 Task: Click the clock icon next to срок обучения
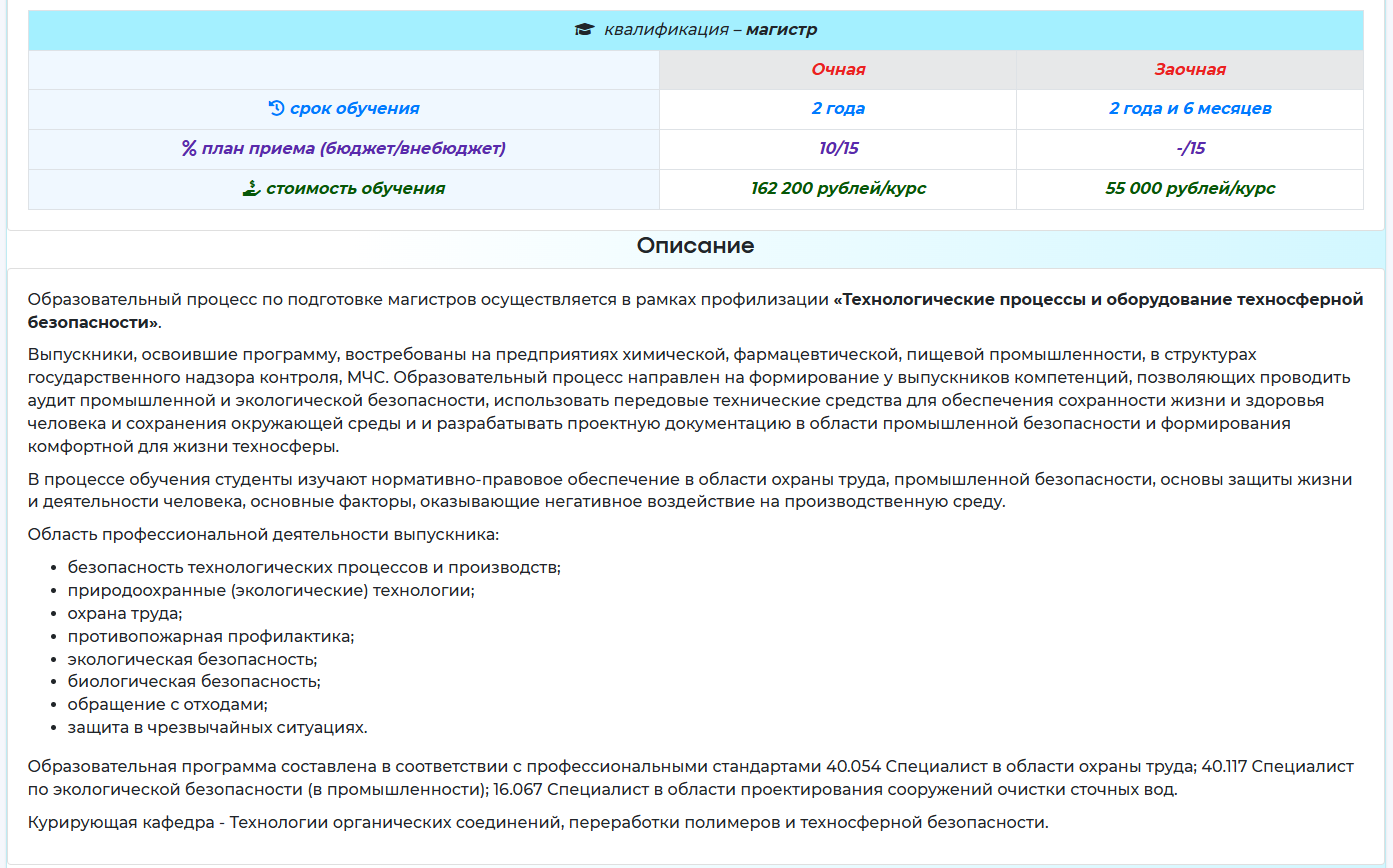click(x=277, y=109)
